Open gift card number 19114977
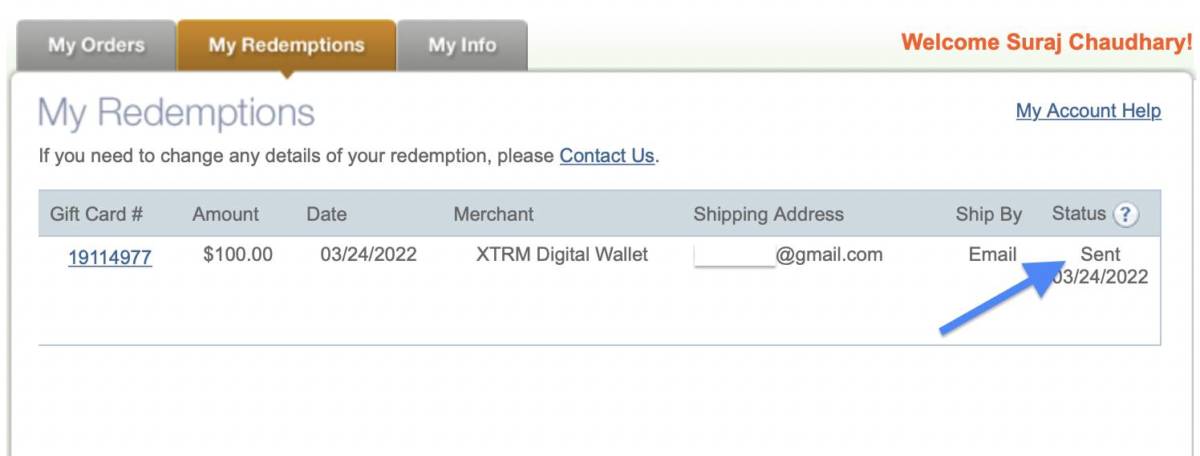Screen dimensions: 1200x456 pos(110,258)
